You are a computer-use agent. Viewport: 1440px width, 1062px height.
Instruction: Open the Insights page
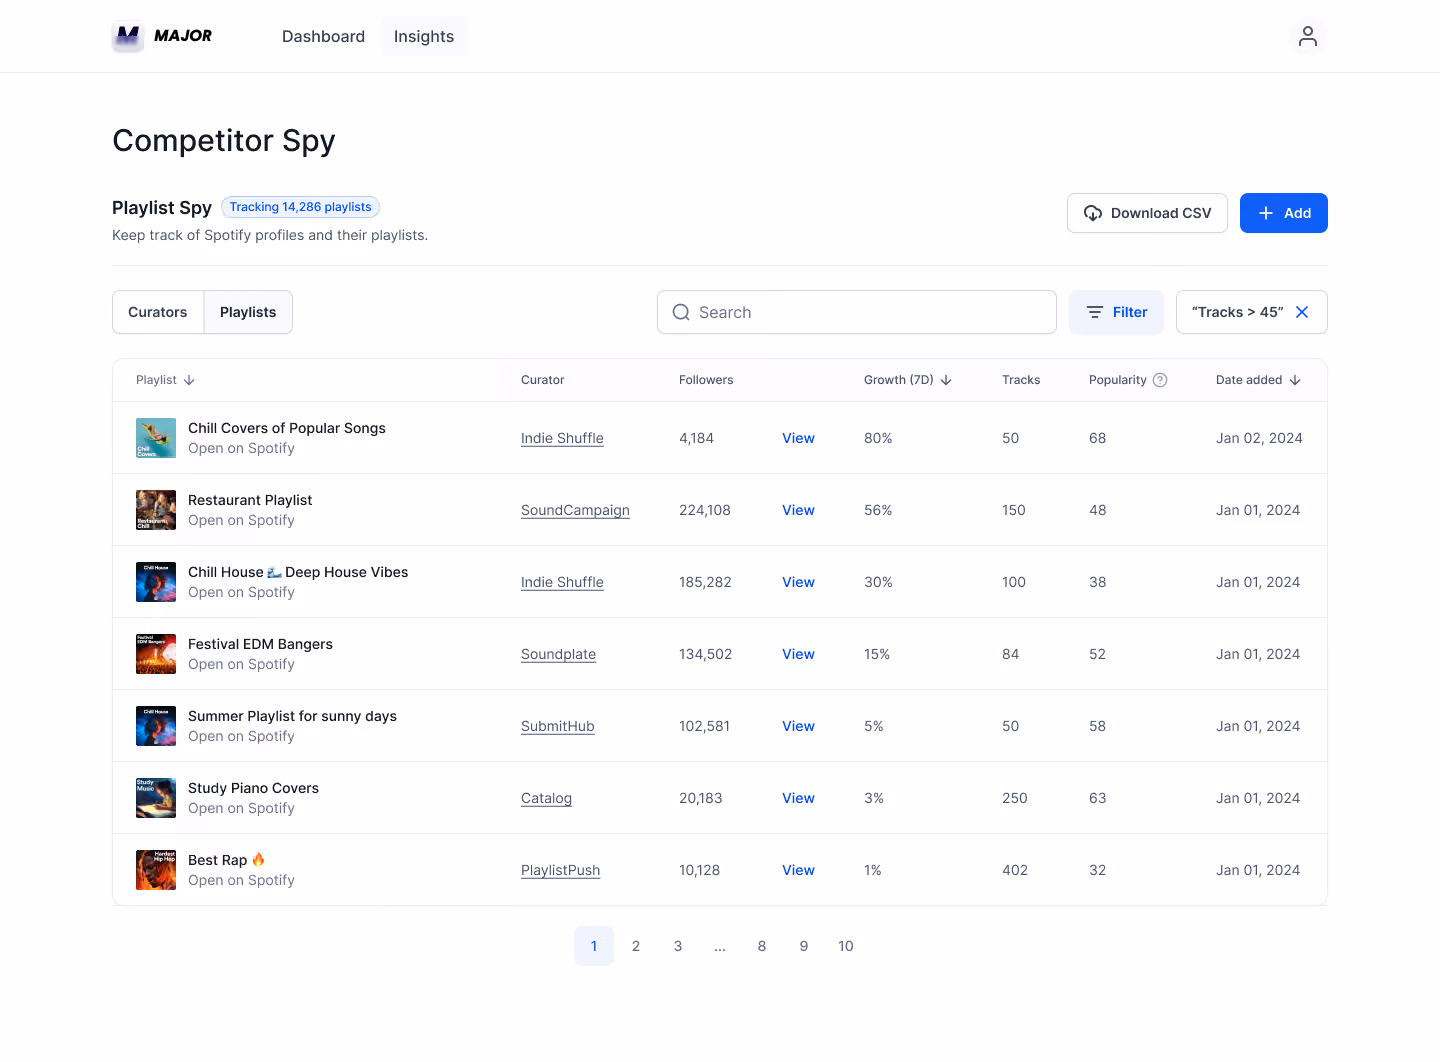pos(424,36)
